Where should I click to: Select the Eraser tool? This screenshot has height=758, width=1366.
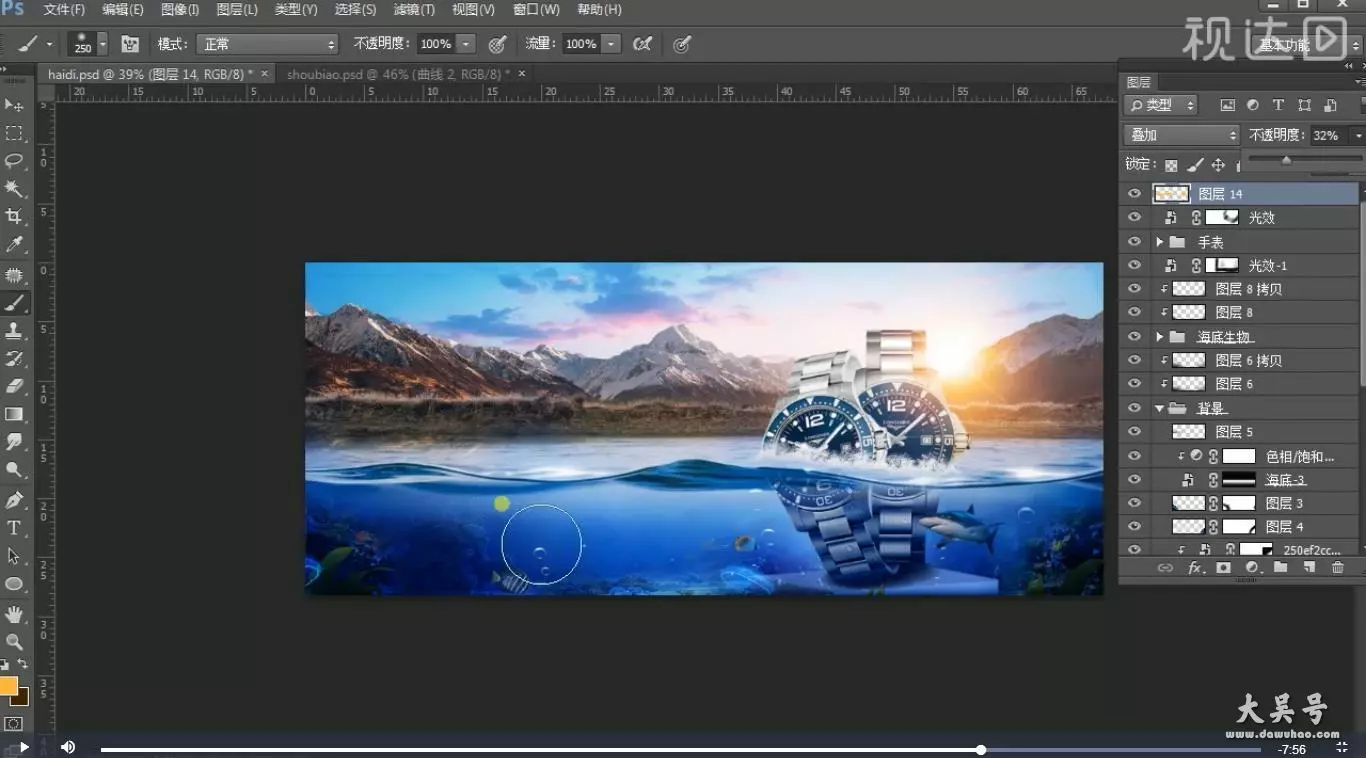[x=14, y=386]
